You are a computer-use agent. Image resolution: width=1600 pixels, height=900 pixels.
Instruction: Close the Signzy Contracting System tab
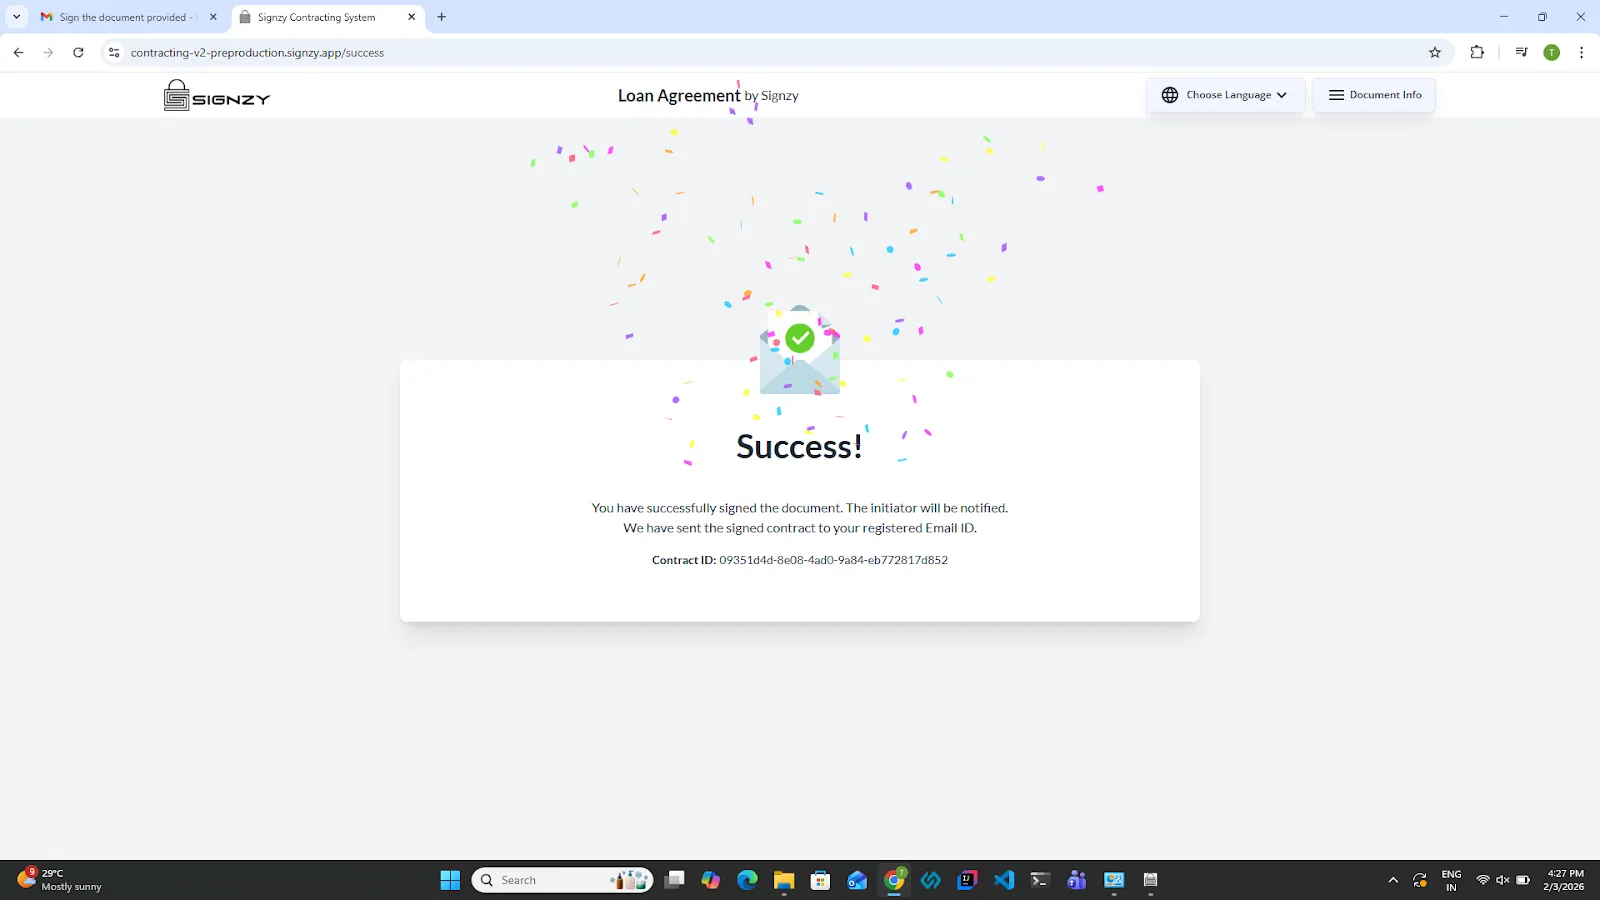(x=411, y=17)
